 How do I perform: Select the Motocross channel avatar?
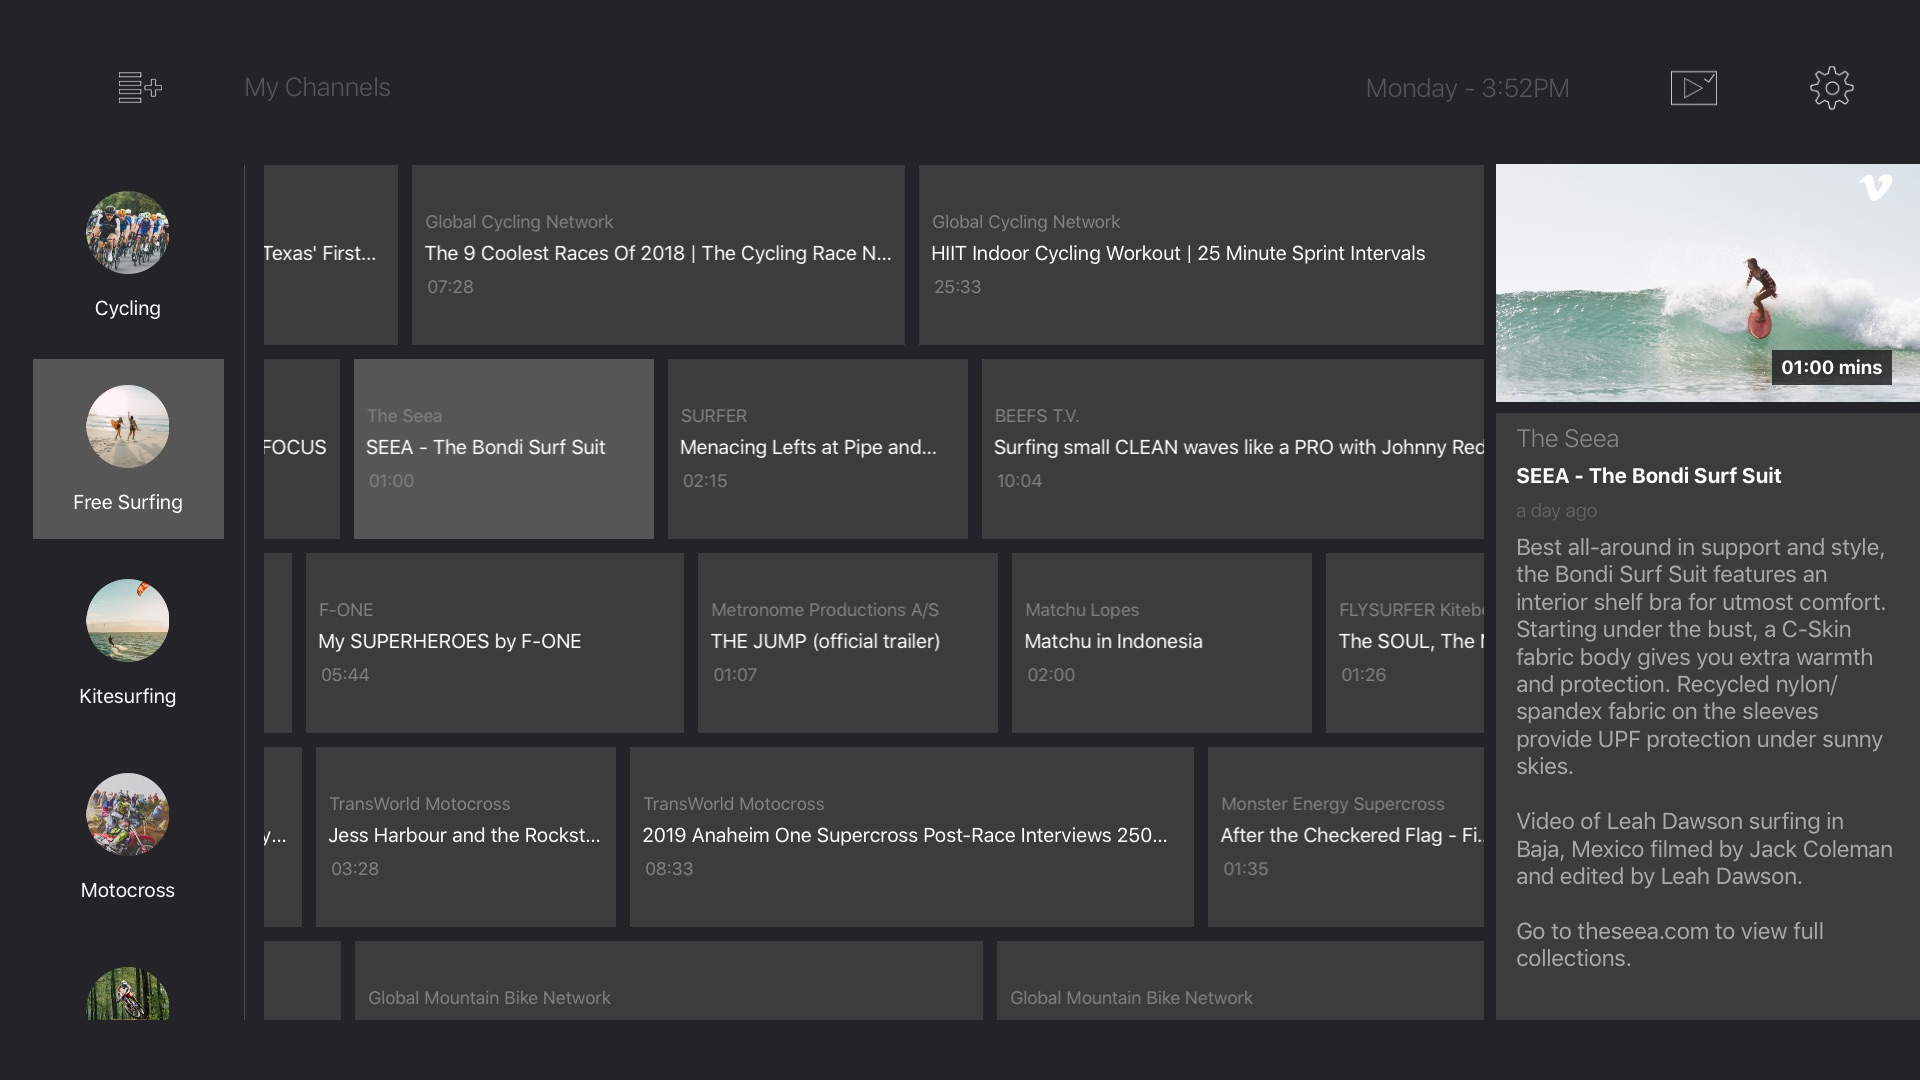click(127, 815)
